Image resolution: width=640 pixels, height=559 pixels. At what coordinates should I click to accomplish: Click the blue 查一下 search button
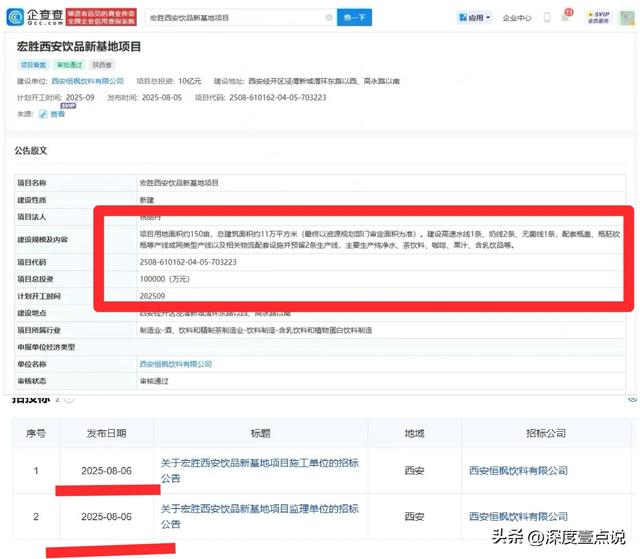coord(354,18)
